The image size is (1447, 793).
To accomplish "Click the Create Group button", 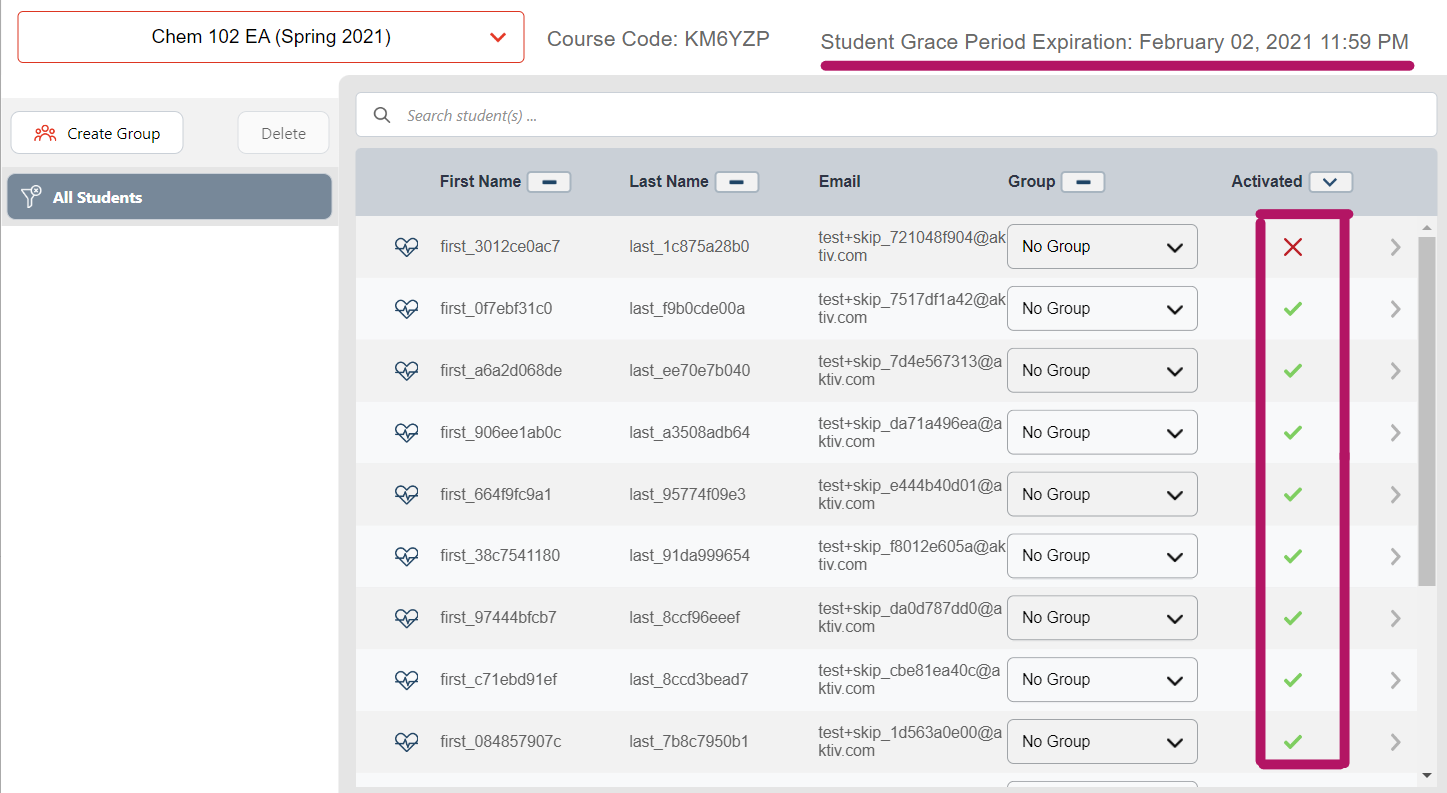I will pos(96,132).
